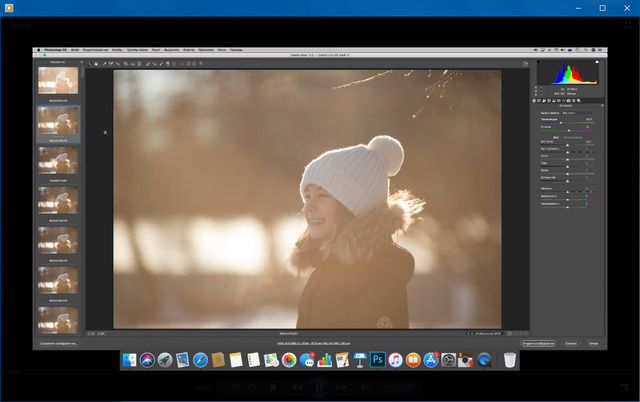Image resolution: width=640 pixels, height=402 pixels.
Task: Open the White Balance preset dropdown
Action: [575, 113]
